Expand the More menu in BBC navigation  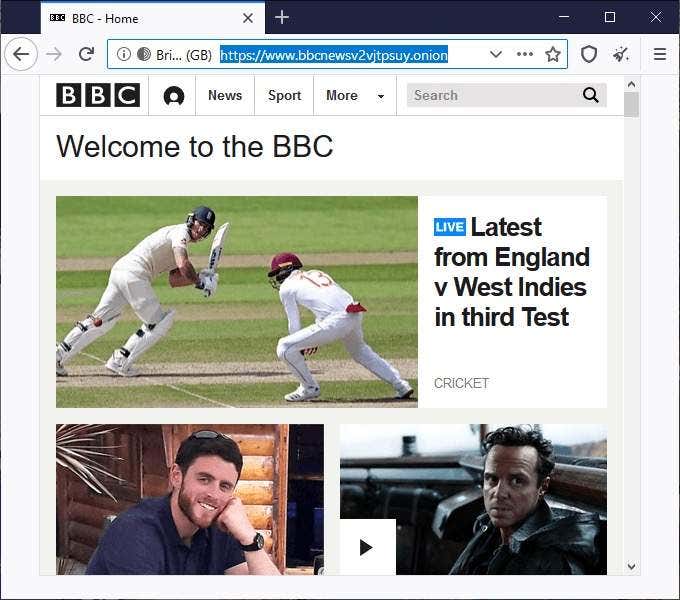[x=355, y=95]
